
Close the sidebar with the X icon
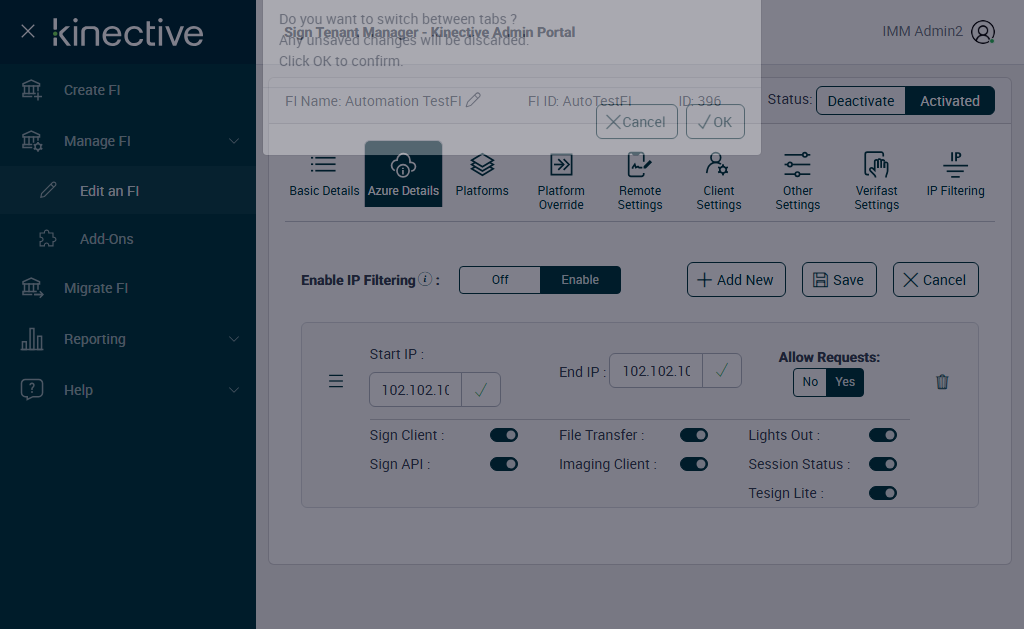[x=27, y=31]
